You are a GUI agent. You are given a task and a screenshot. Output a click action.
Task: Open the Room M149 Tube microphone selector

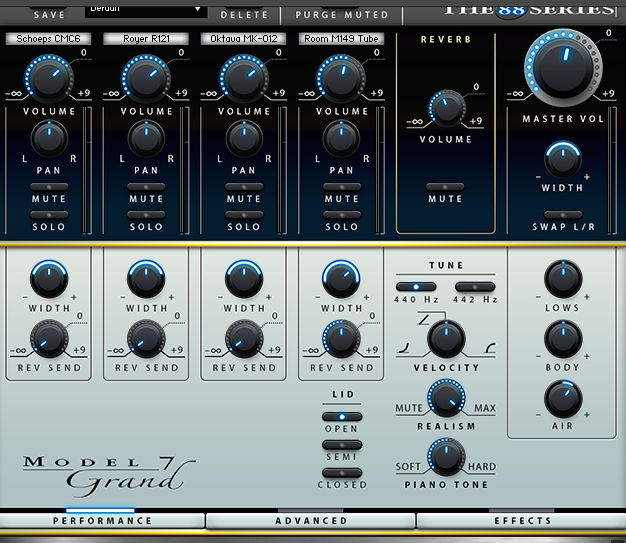click(x=342, y=38)
